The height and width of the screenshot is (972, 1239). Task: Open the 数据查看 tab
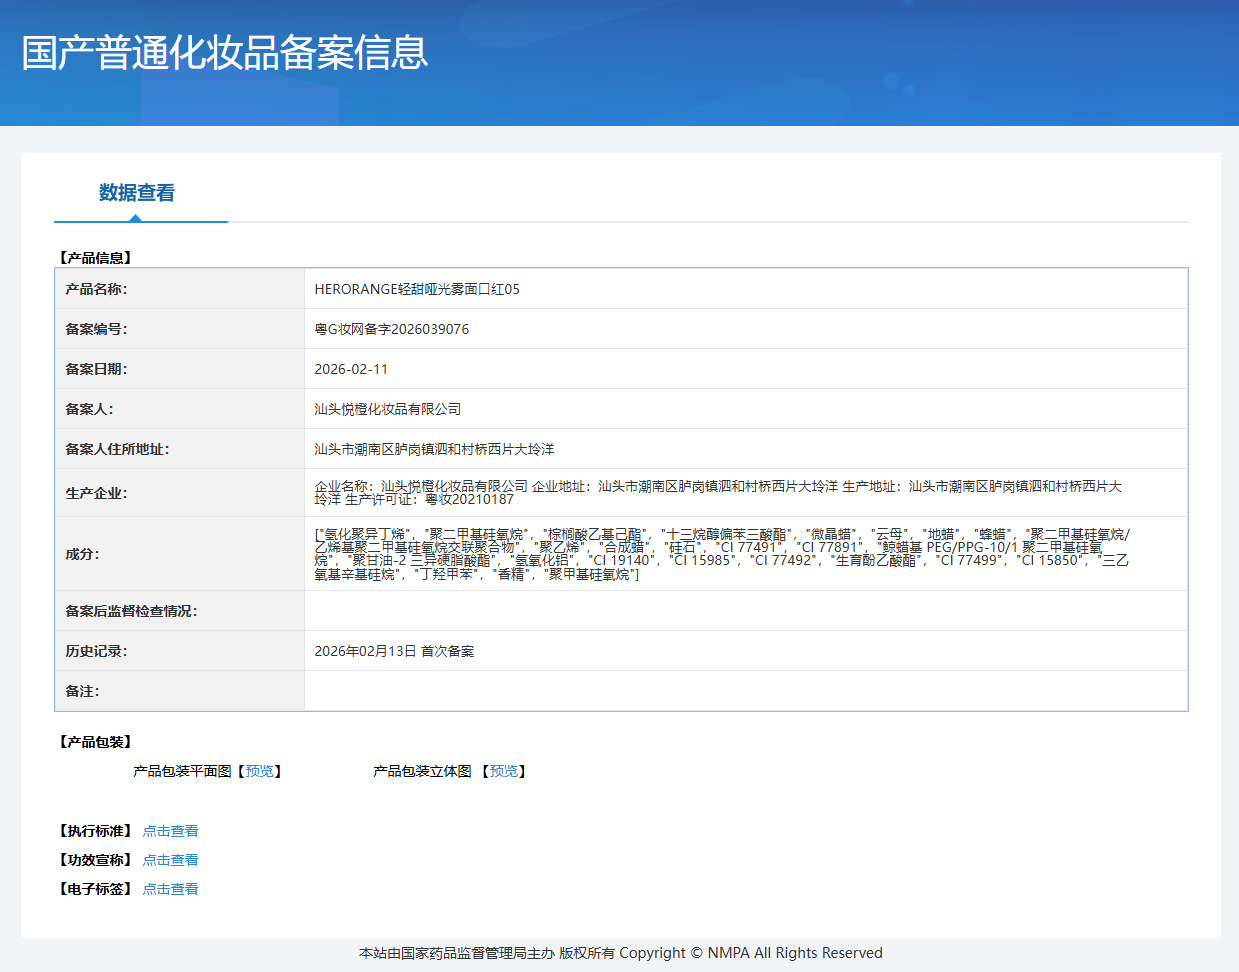click(137, 193)
